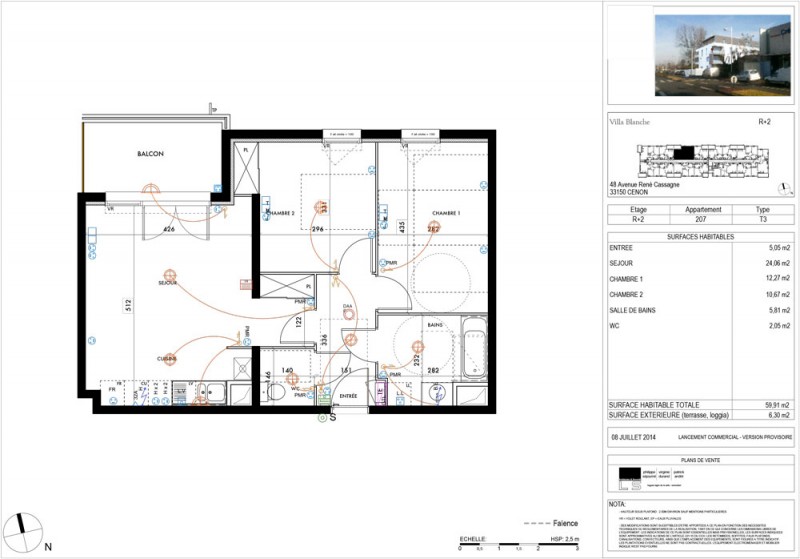
Task: Click the 140 dimension in the WC
Action: 287,370
